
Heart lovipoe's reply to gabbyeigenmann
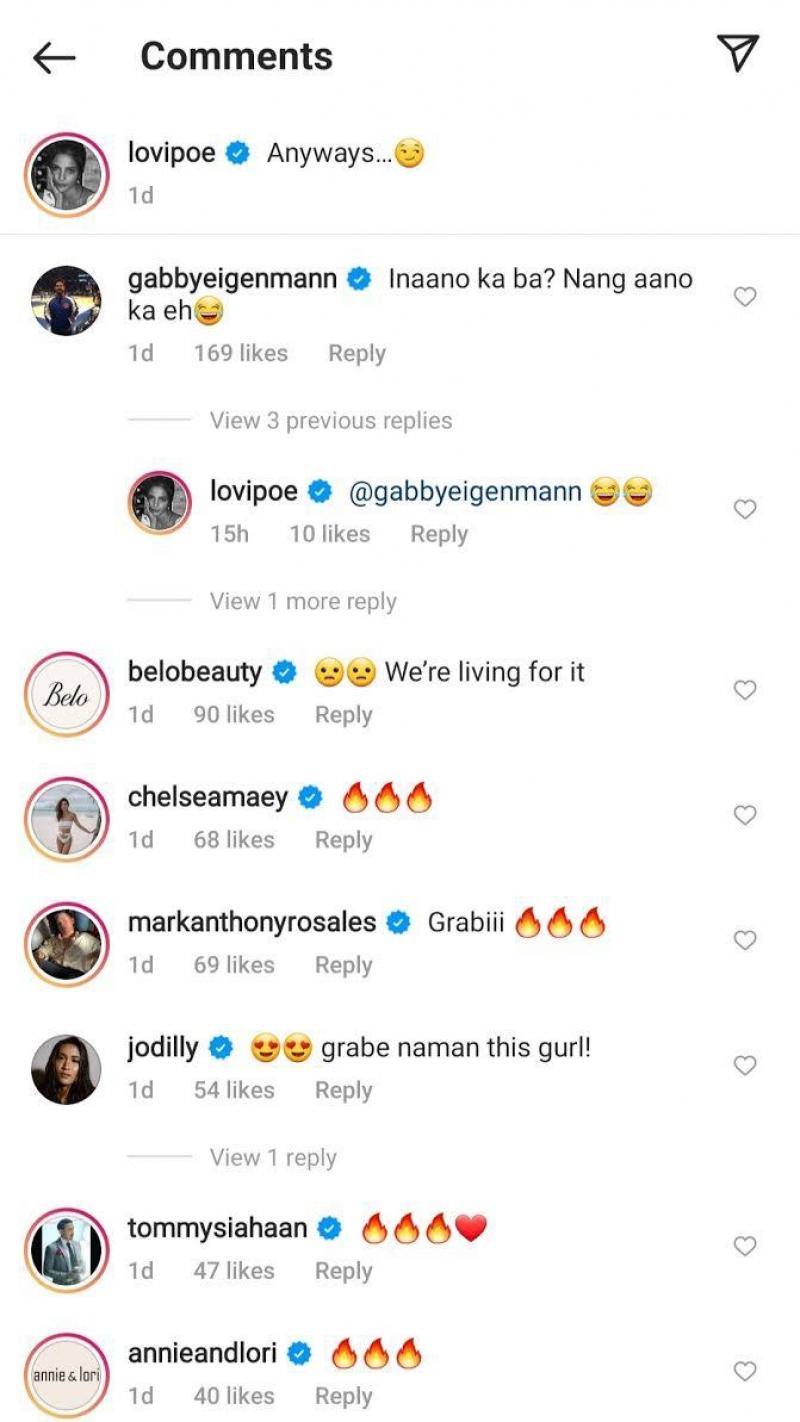(745, 510)
